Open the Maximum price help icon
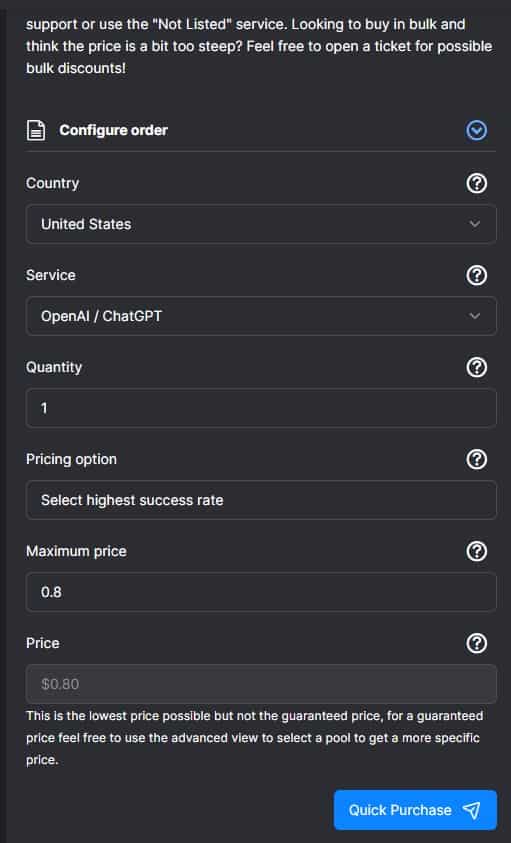Screen dimensions: 511x843 pyautogui.click(x=477, y=551)
